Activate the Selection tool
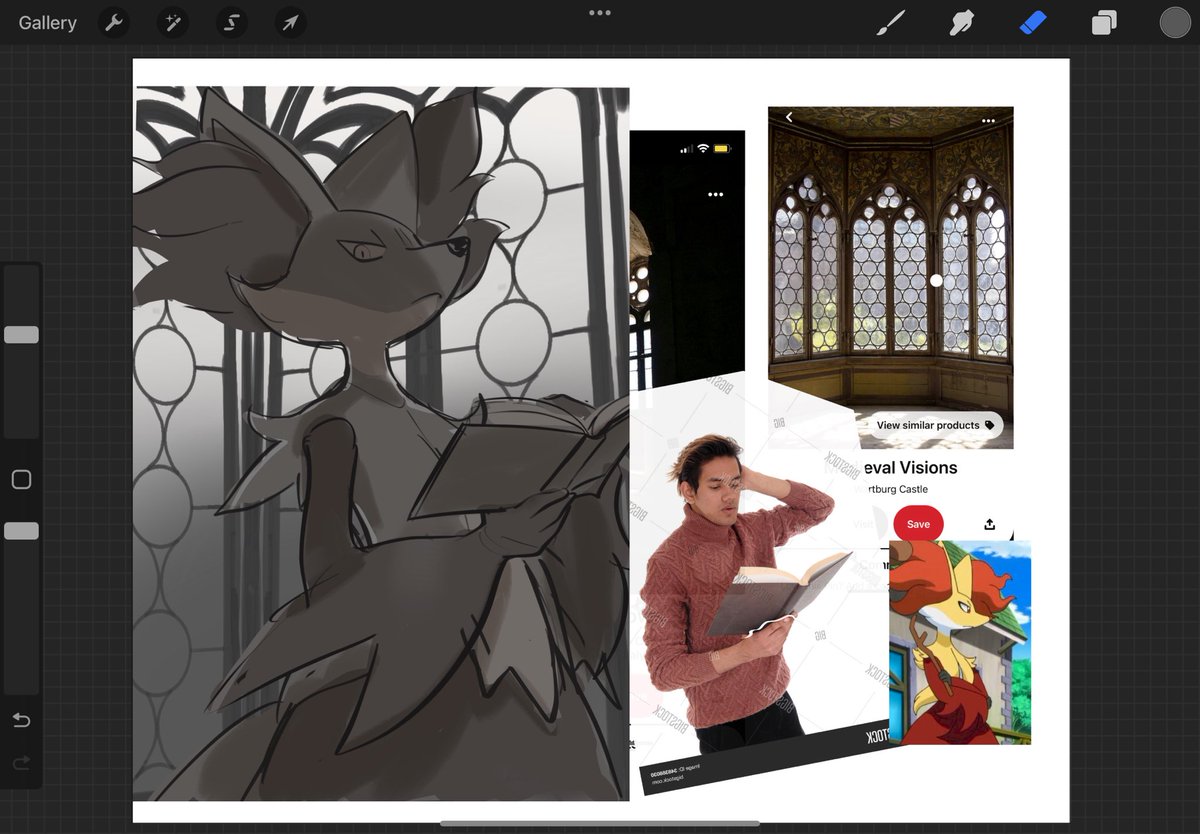 click(232, 23)
